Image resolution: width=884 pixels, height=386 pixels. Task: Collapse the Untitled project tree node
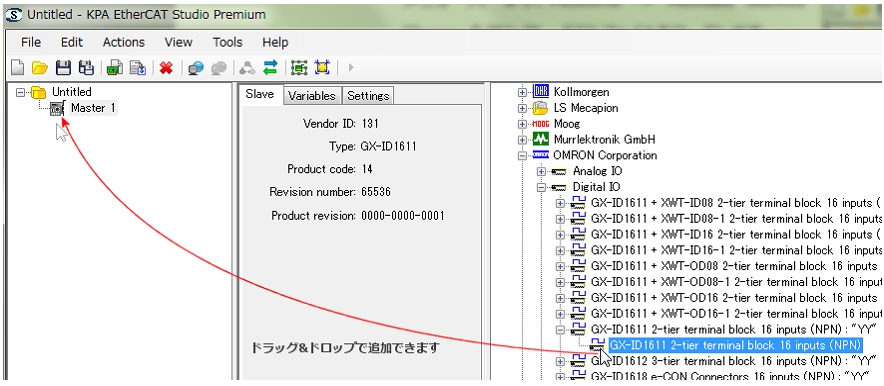tap(21, 92)
